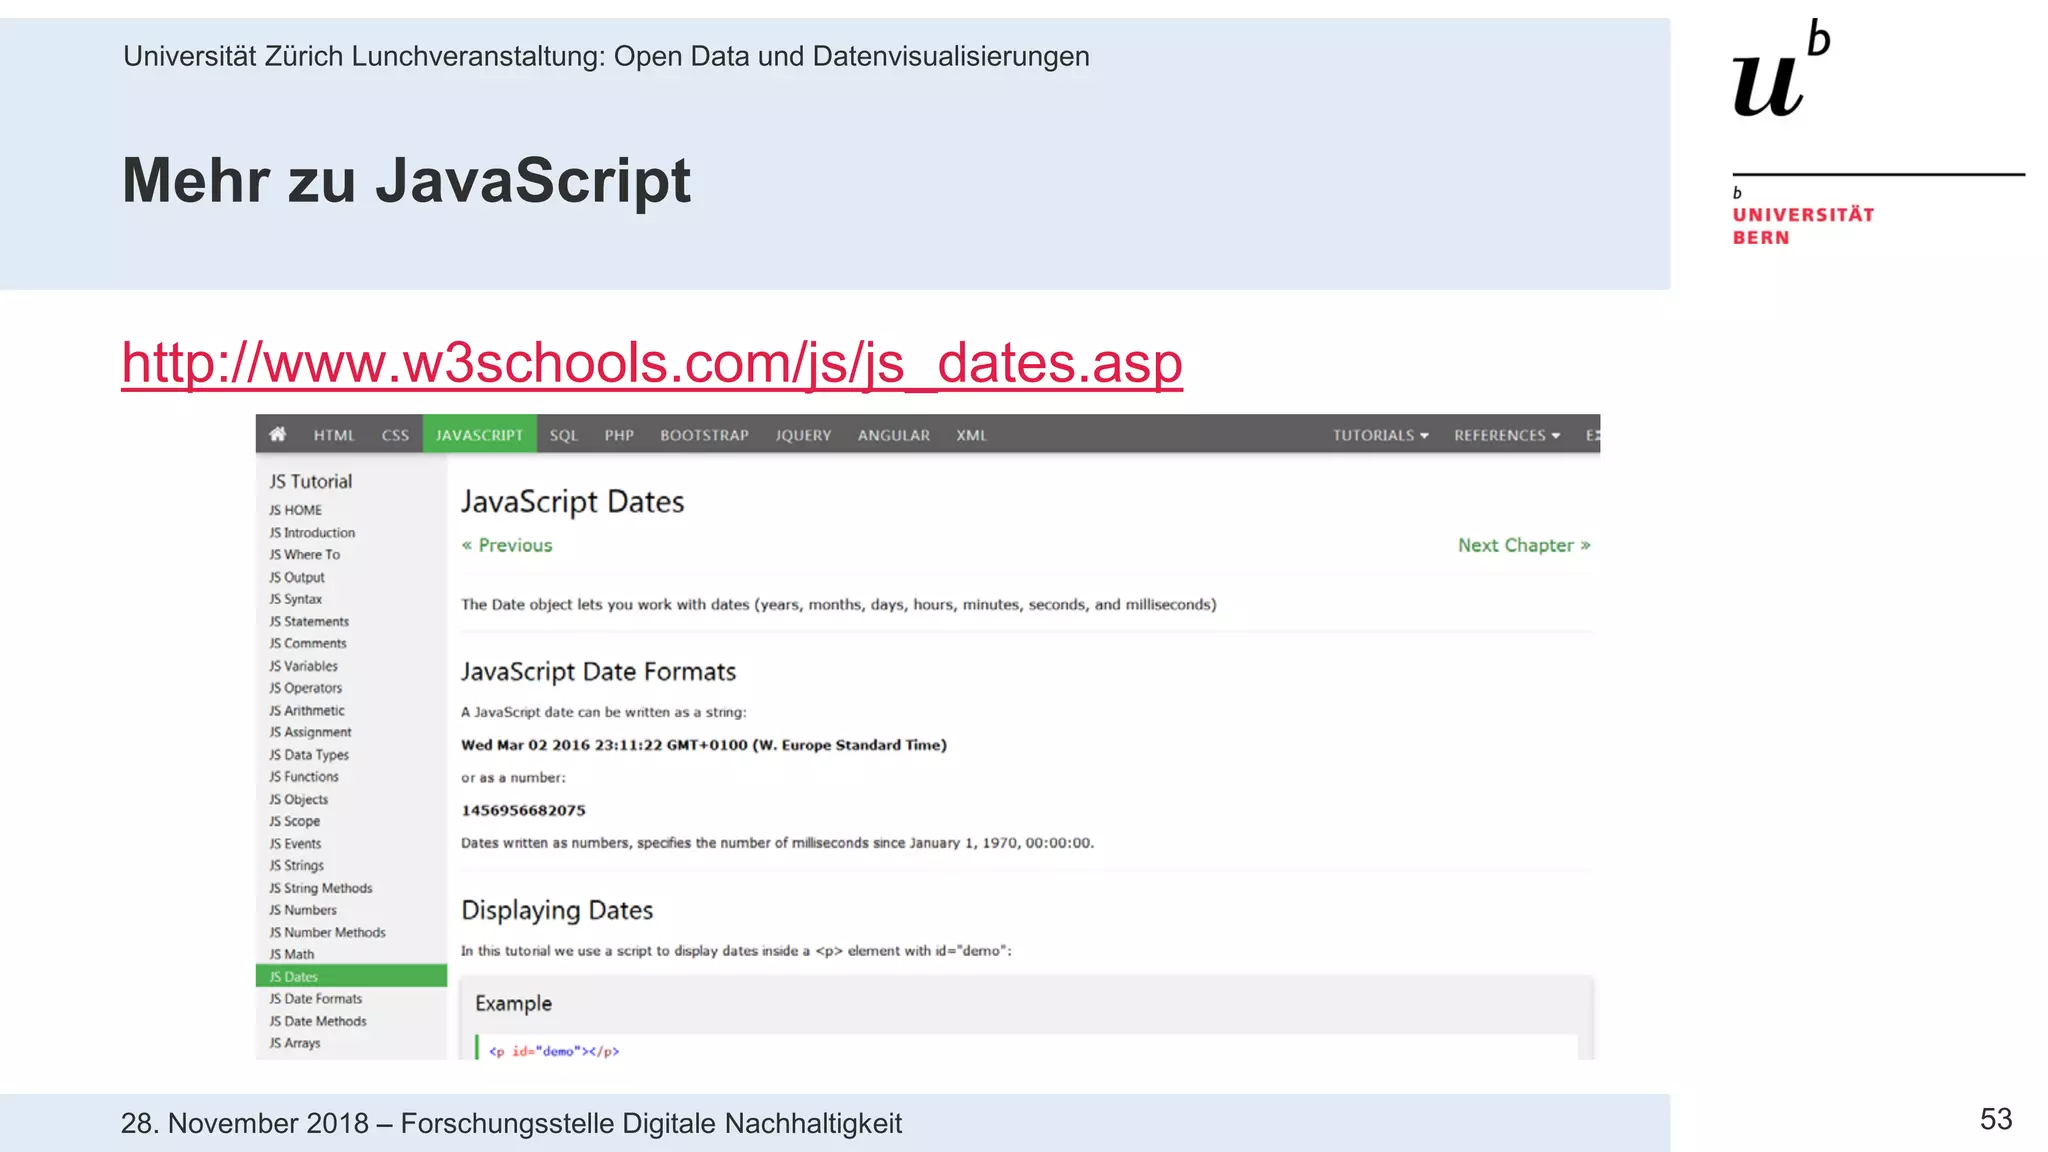2048x1152 pixels.
Task: Select the highlighted JAVASCRIPT tab
Action: (480, 434)
